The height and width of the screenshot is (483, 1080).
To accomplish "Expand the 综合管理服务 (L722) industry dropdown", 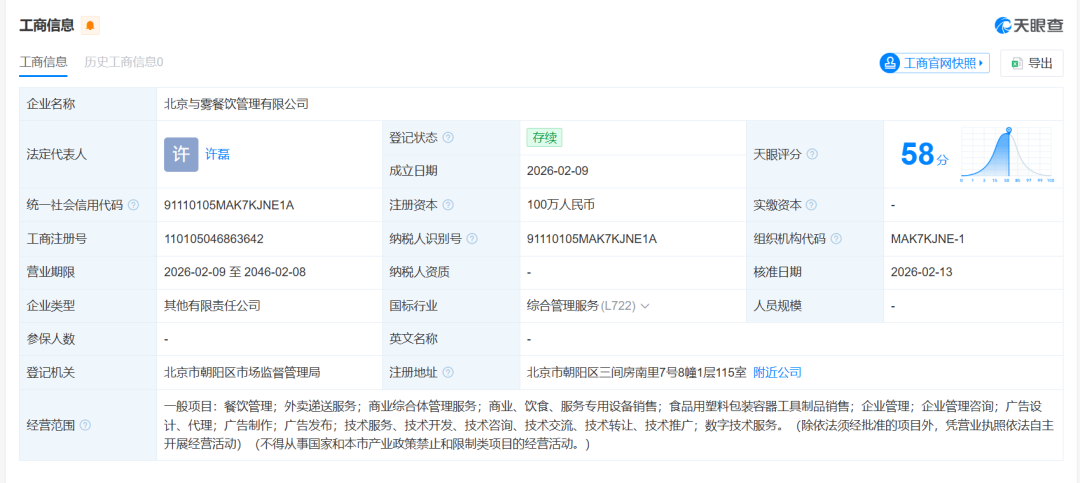I will (645, 306).
